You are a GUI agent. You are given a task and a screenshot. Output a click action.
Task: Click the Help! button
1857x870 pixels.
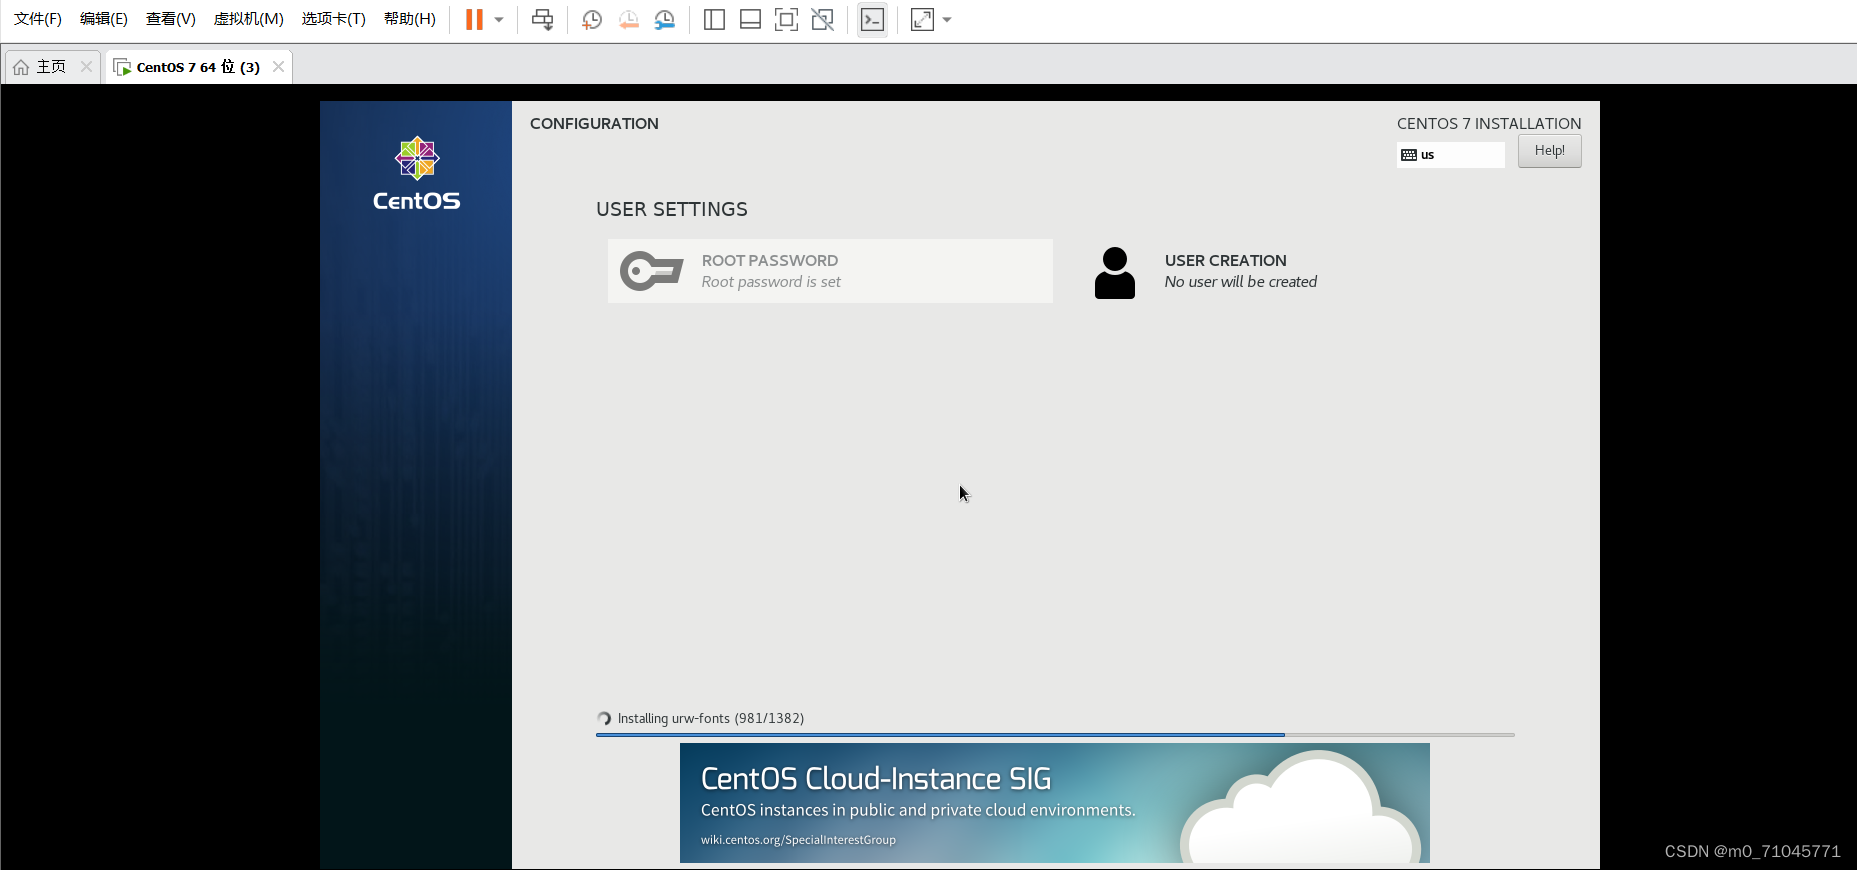click(x=1549, y=151)
